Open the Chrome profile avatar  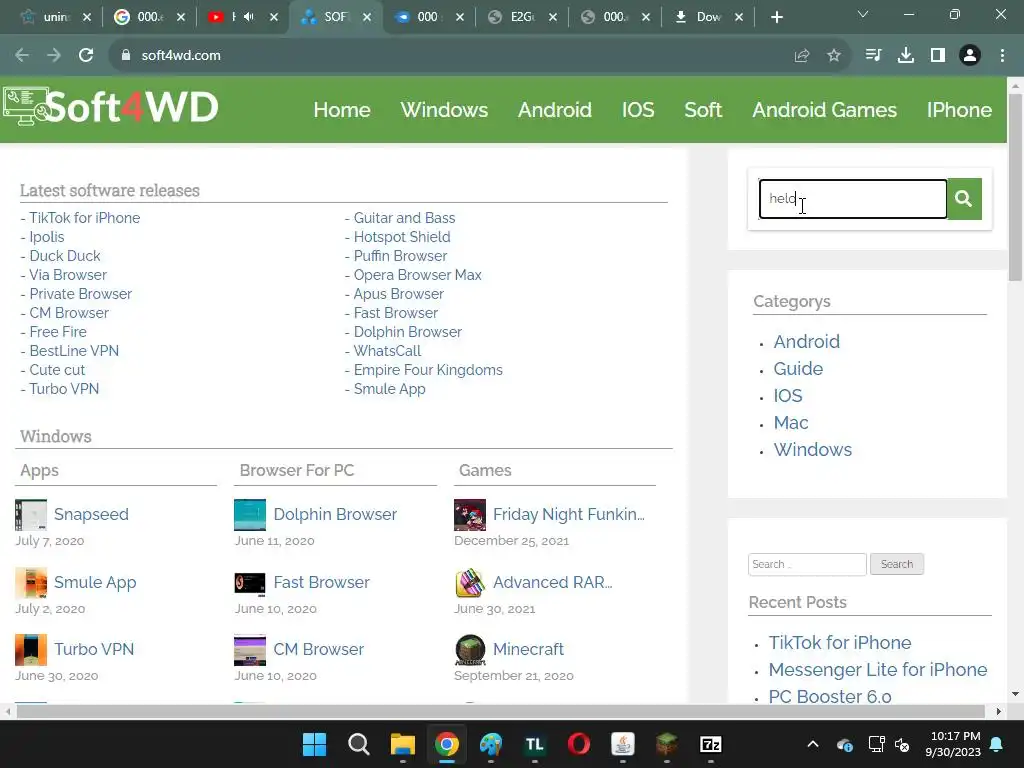pos(970,56)
